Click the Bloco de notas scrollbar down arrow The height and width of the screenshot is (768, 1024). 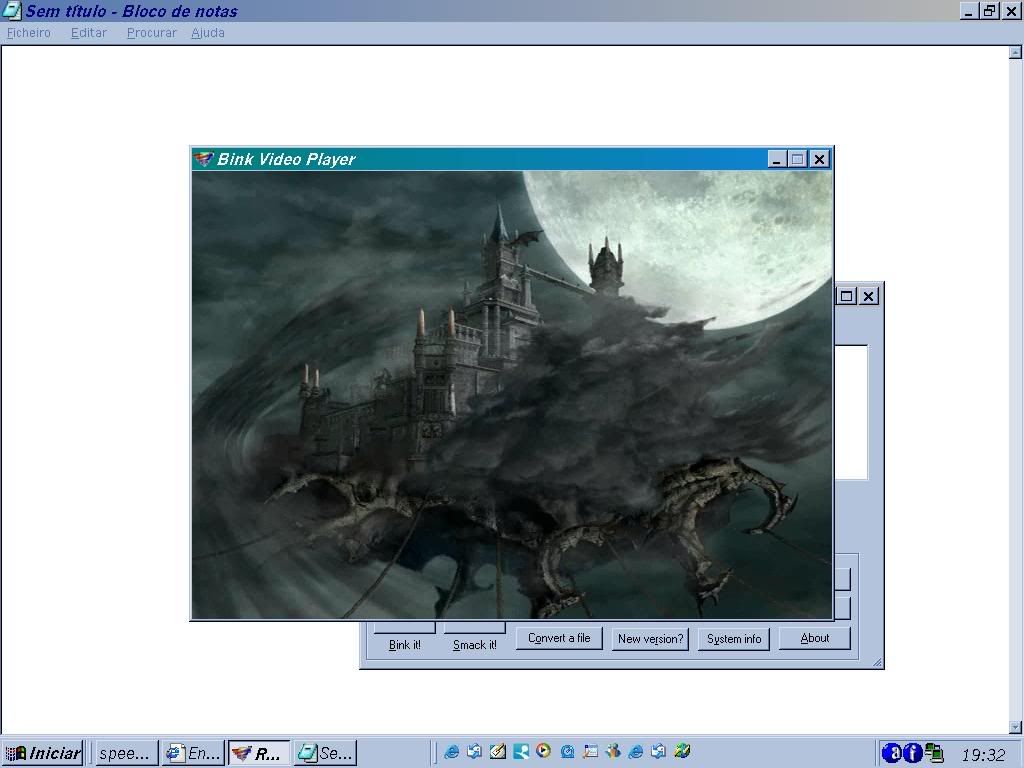[x=1016, y=727]
